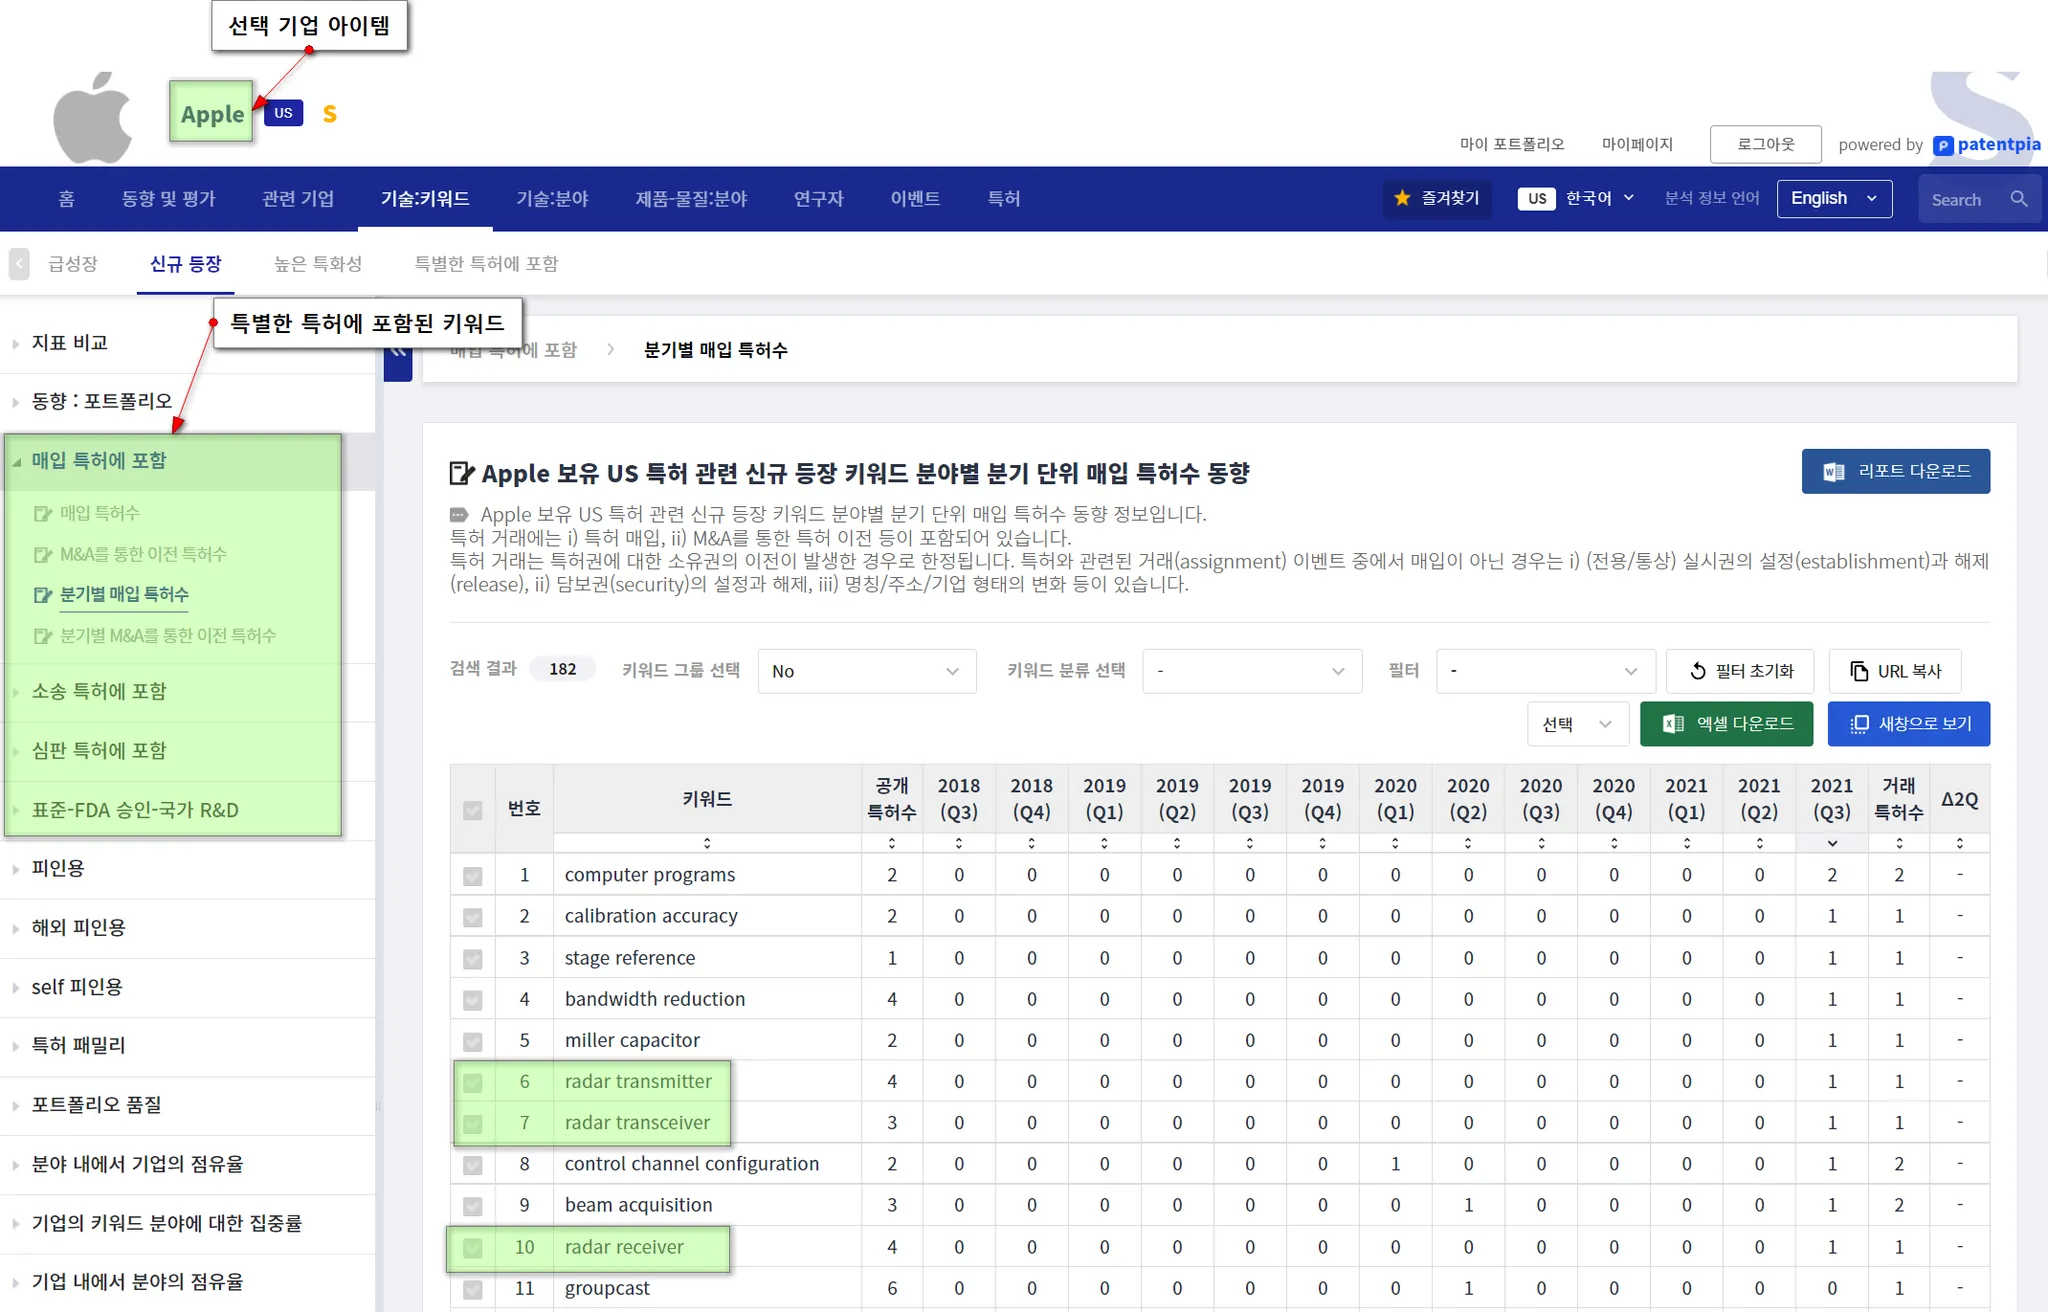This screenshot has height=1312, width=2048.
Task: Open the English analysis language dropdown
Action: (1833, 198)
